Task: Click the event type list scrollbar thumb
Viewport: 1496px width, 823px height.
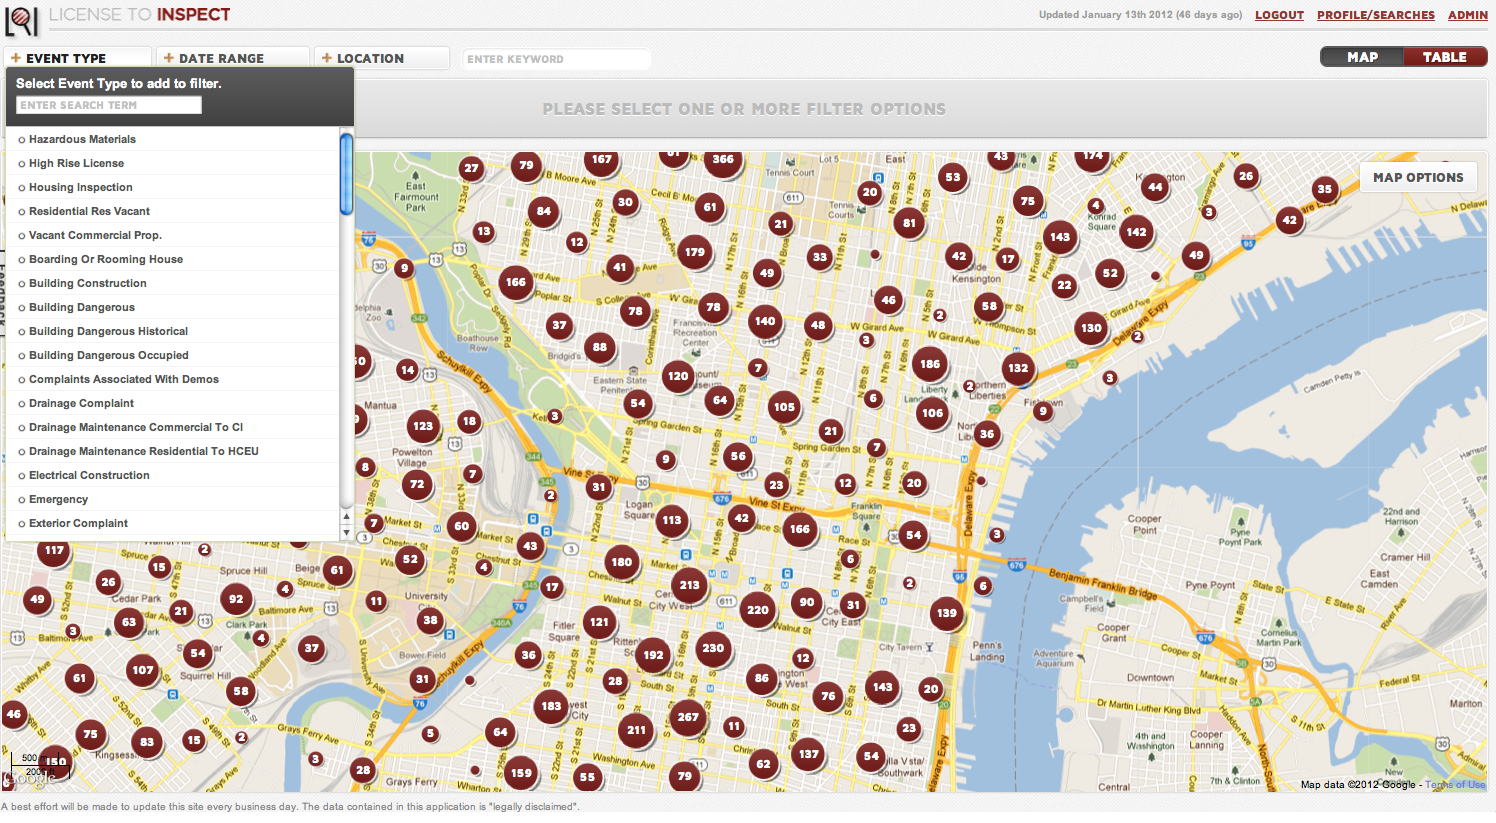Action: point(346,174)
